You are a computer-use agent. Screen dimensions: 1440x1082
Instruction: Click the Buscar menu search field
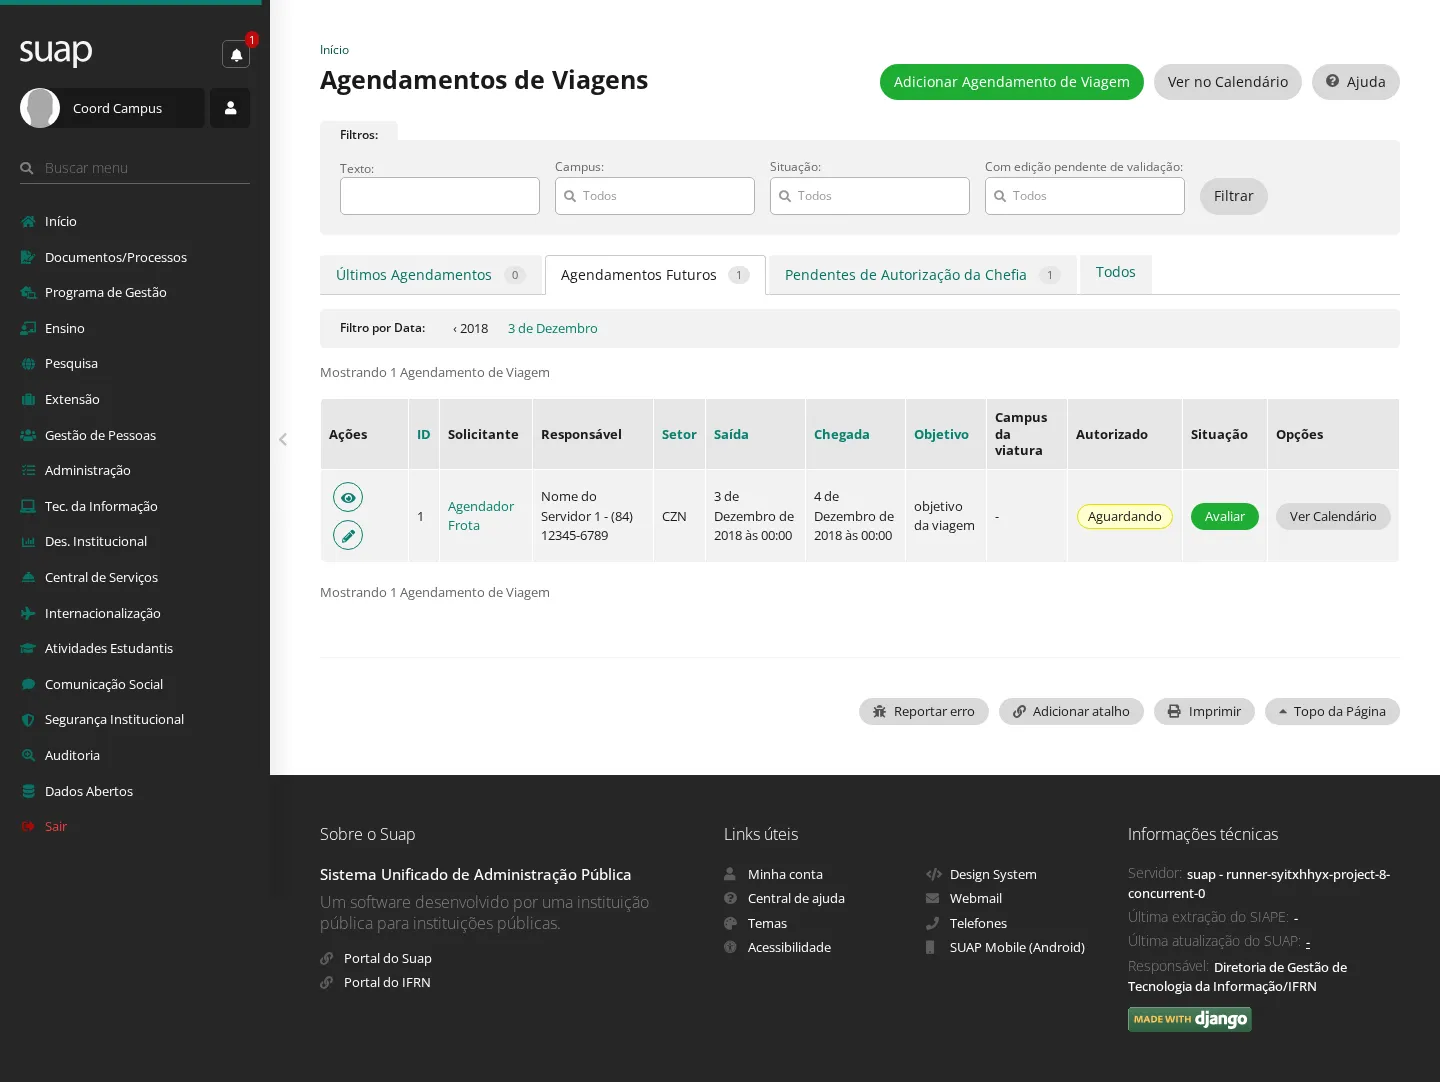[135, 168]
